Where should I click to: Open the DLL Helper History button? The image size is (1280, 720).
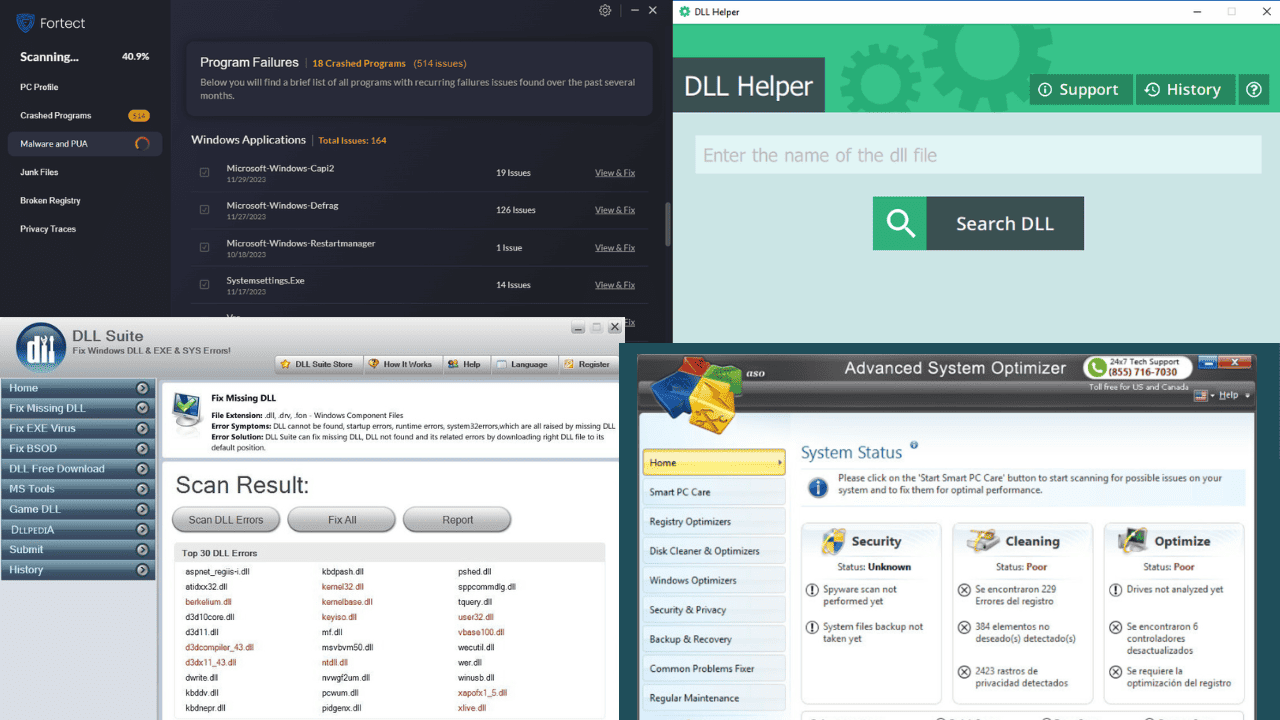pyautogui.click(x=1184, y=89)
